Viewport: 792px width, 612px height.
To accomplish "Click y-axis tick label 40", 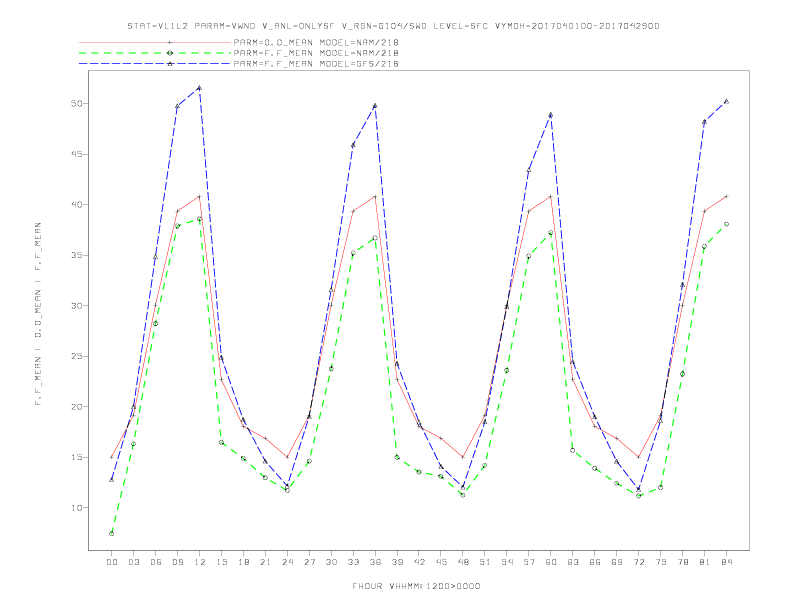I will 76,205.
